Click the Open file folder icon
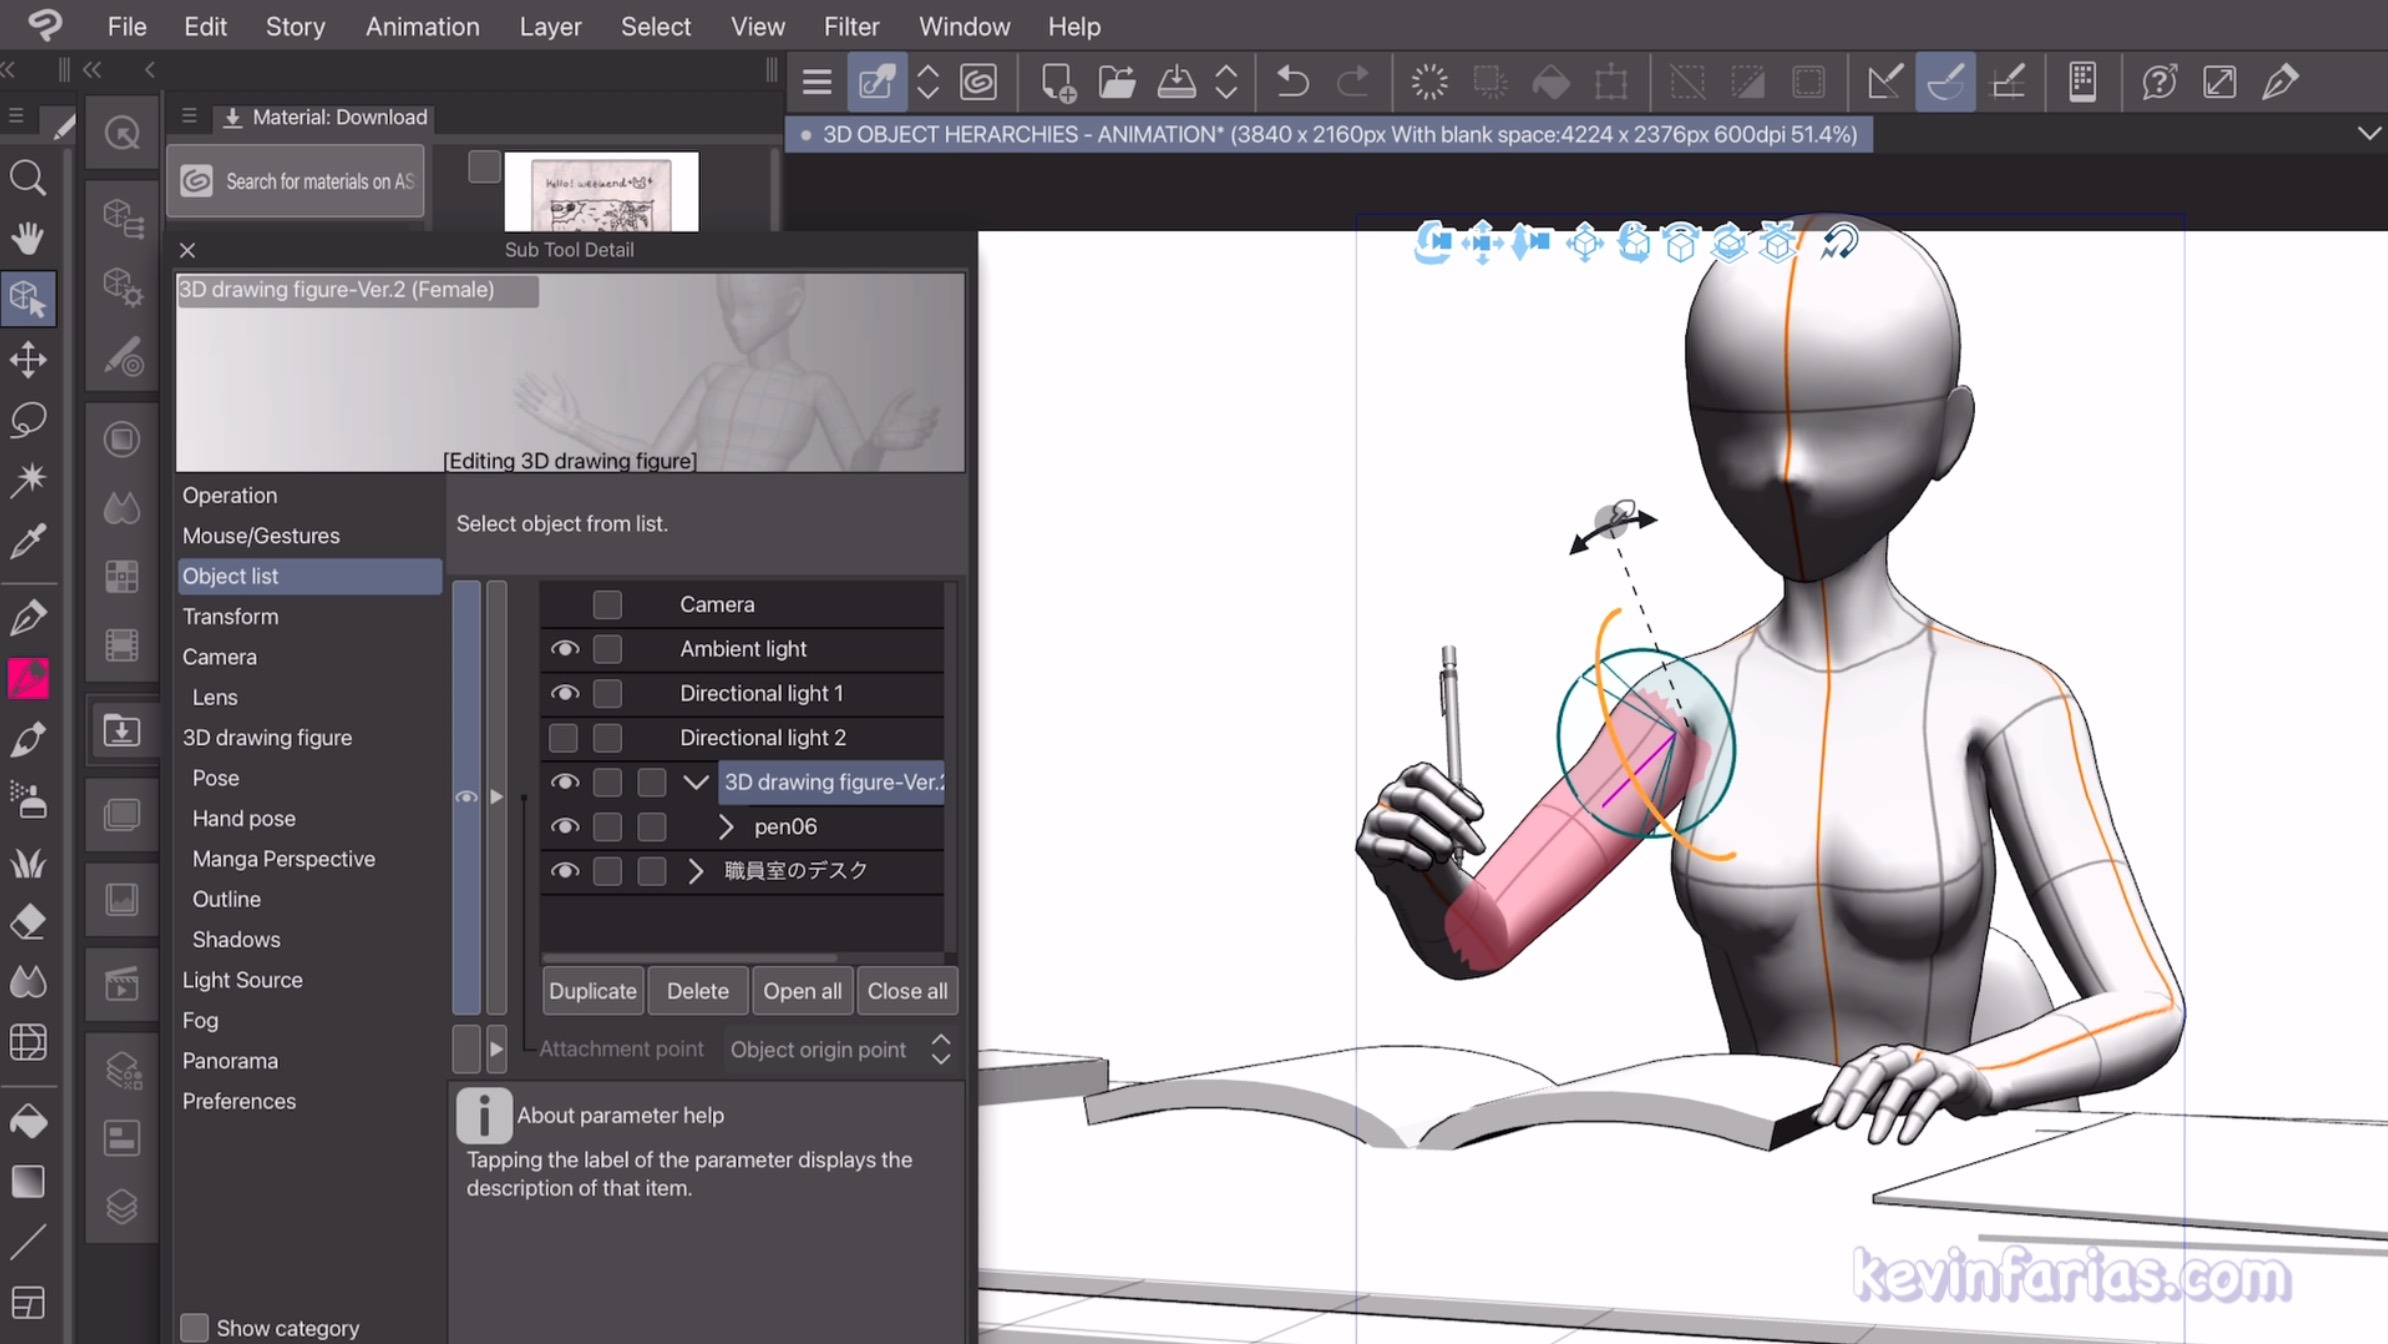 click(x=1116, y=82)
